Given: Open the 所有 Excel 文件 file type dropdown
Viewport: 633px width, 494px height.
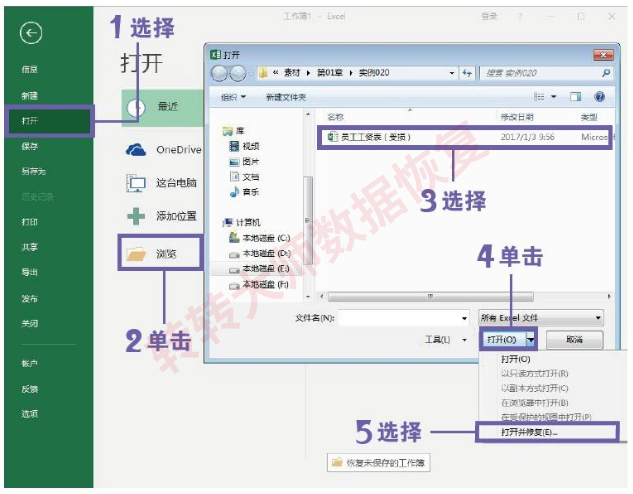Looking at the screenshot, I should (x=541, y=318).
